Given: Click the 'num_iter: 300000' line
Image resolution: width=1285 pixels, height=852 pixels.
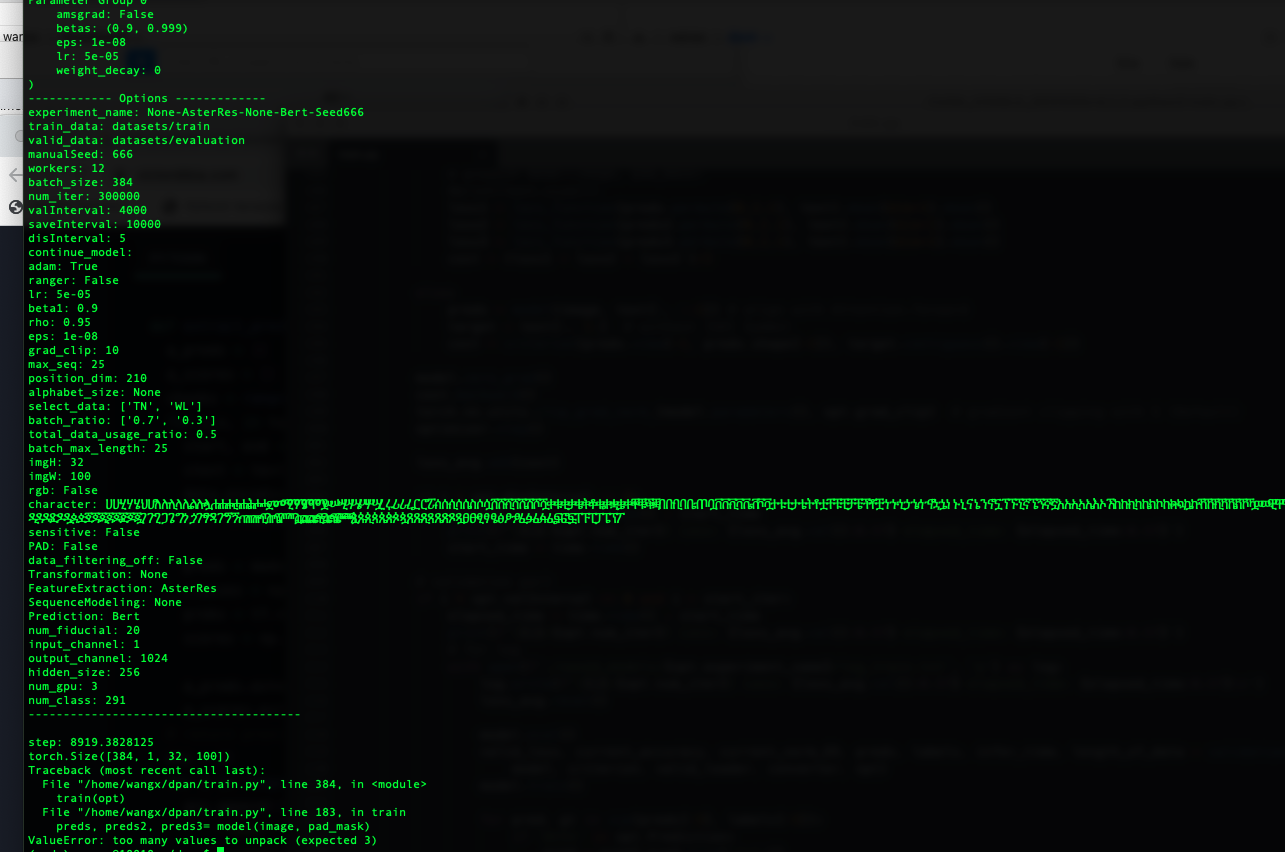Looking at the screenshot, I should 84,196.
